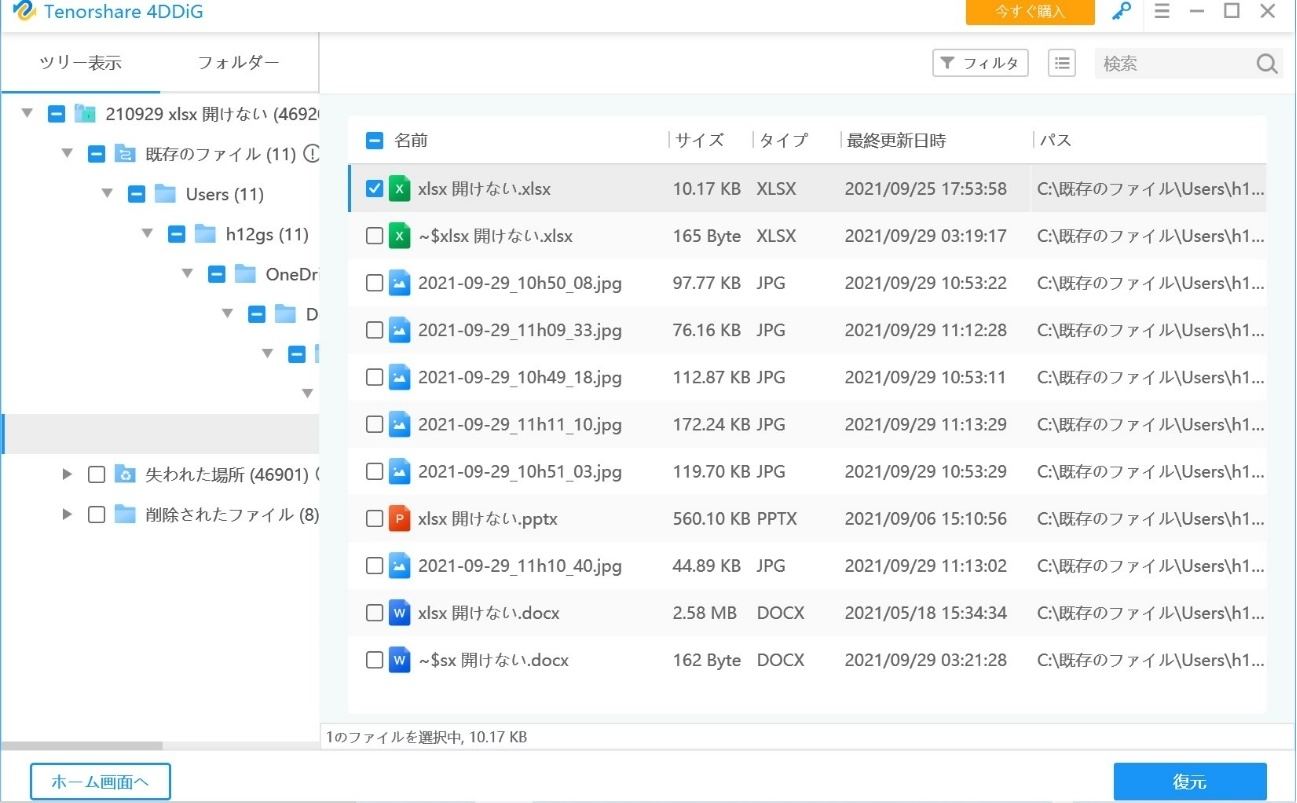Check the 2021-09-29_10h49_18.jpg checkbox
This screenshot has height=803, width=1297.
click(374, 377)
